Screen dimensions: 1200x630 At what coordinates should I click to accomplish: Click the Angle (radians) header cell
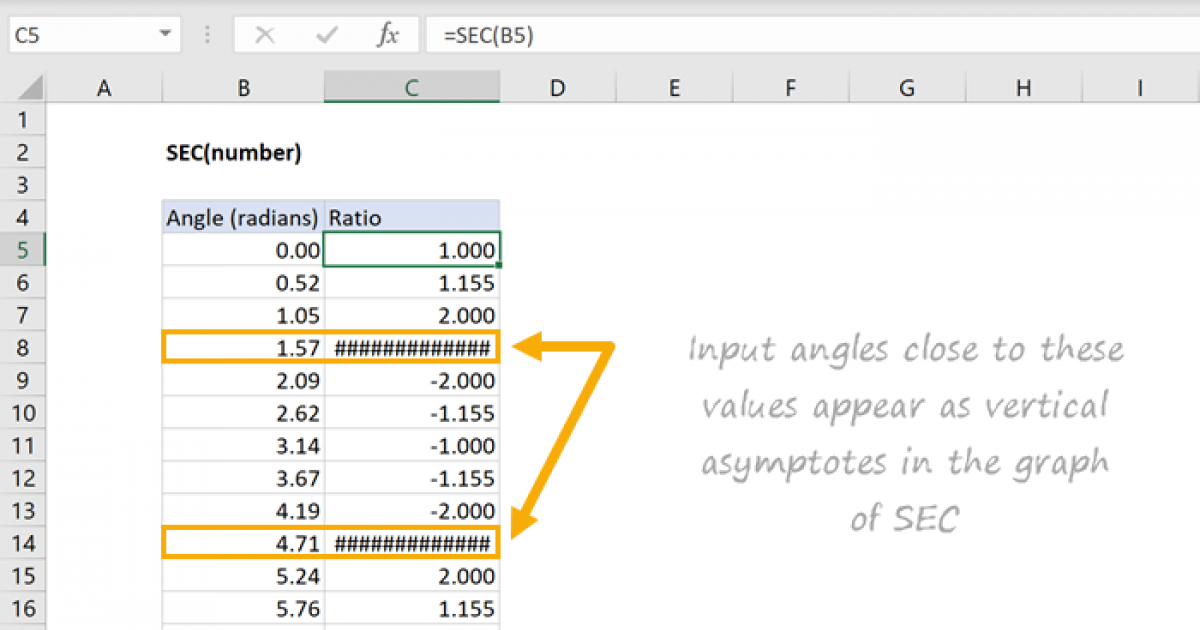coord(242,217)
